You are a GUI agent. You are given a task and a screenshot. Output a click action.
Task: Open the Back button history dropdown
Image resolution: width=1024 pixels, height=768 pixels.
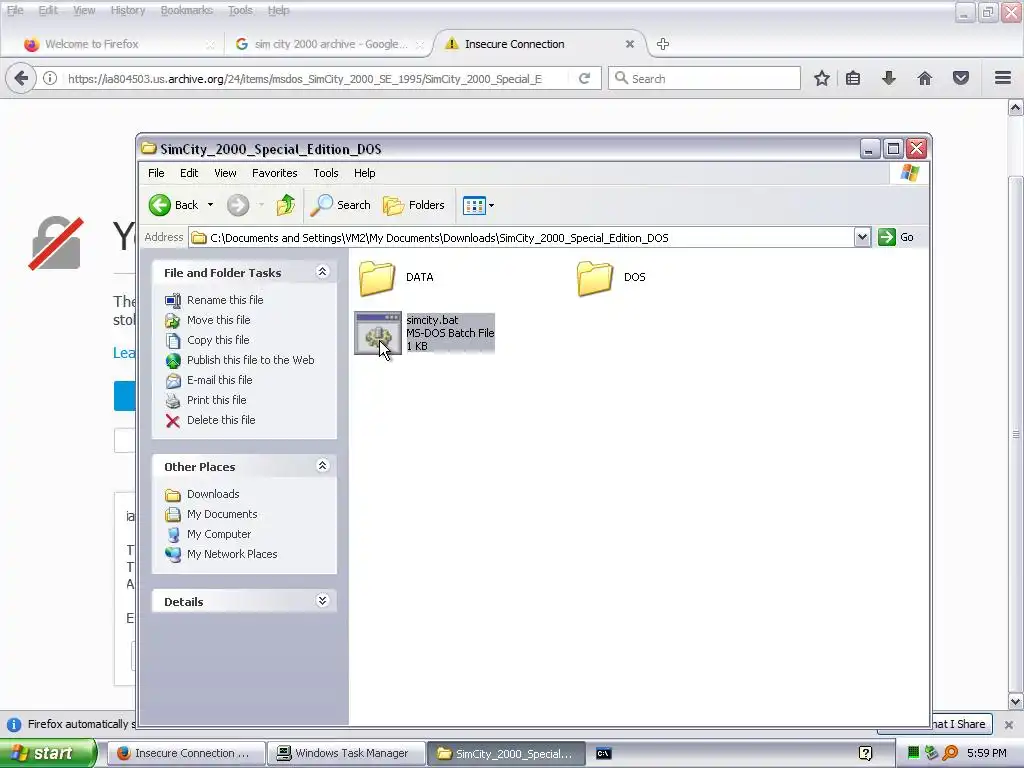tap(210, 205)
